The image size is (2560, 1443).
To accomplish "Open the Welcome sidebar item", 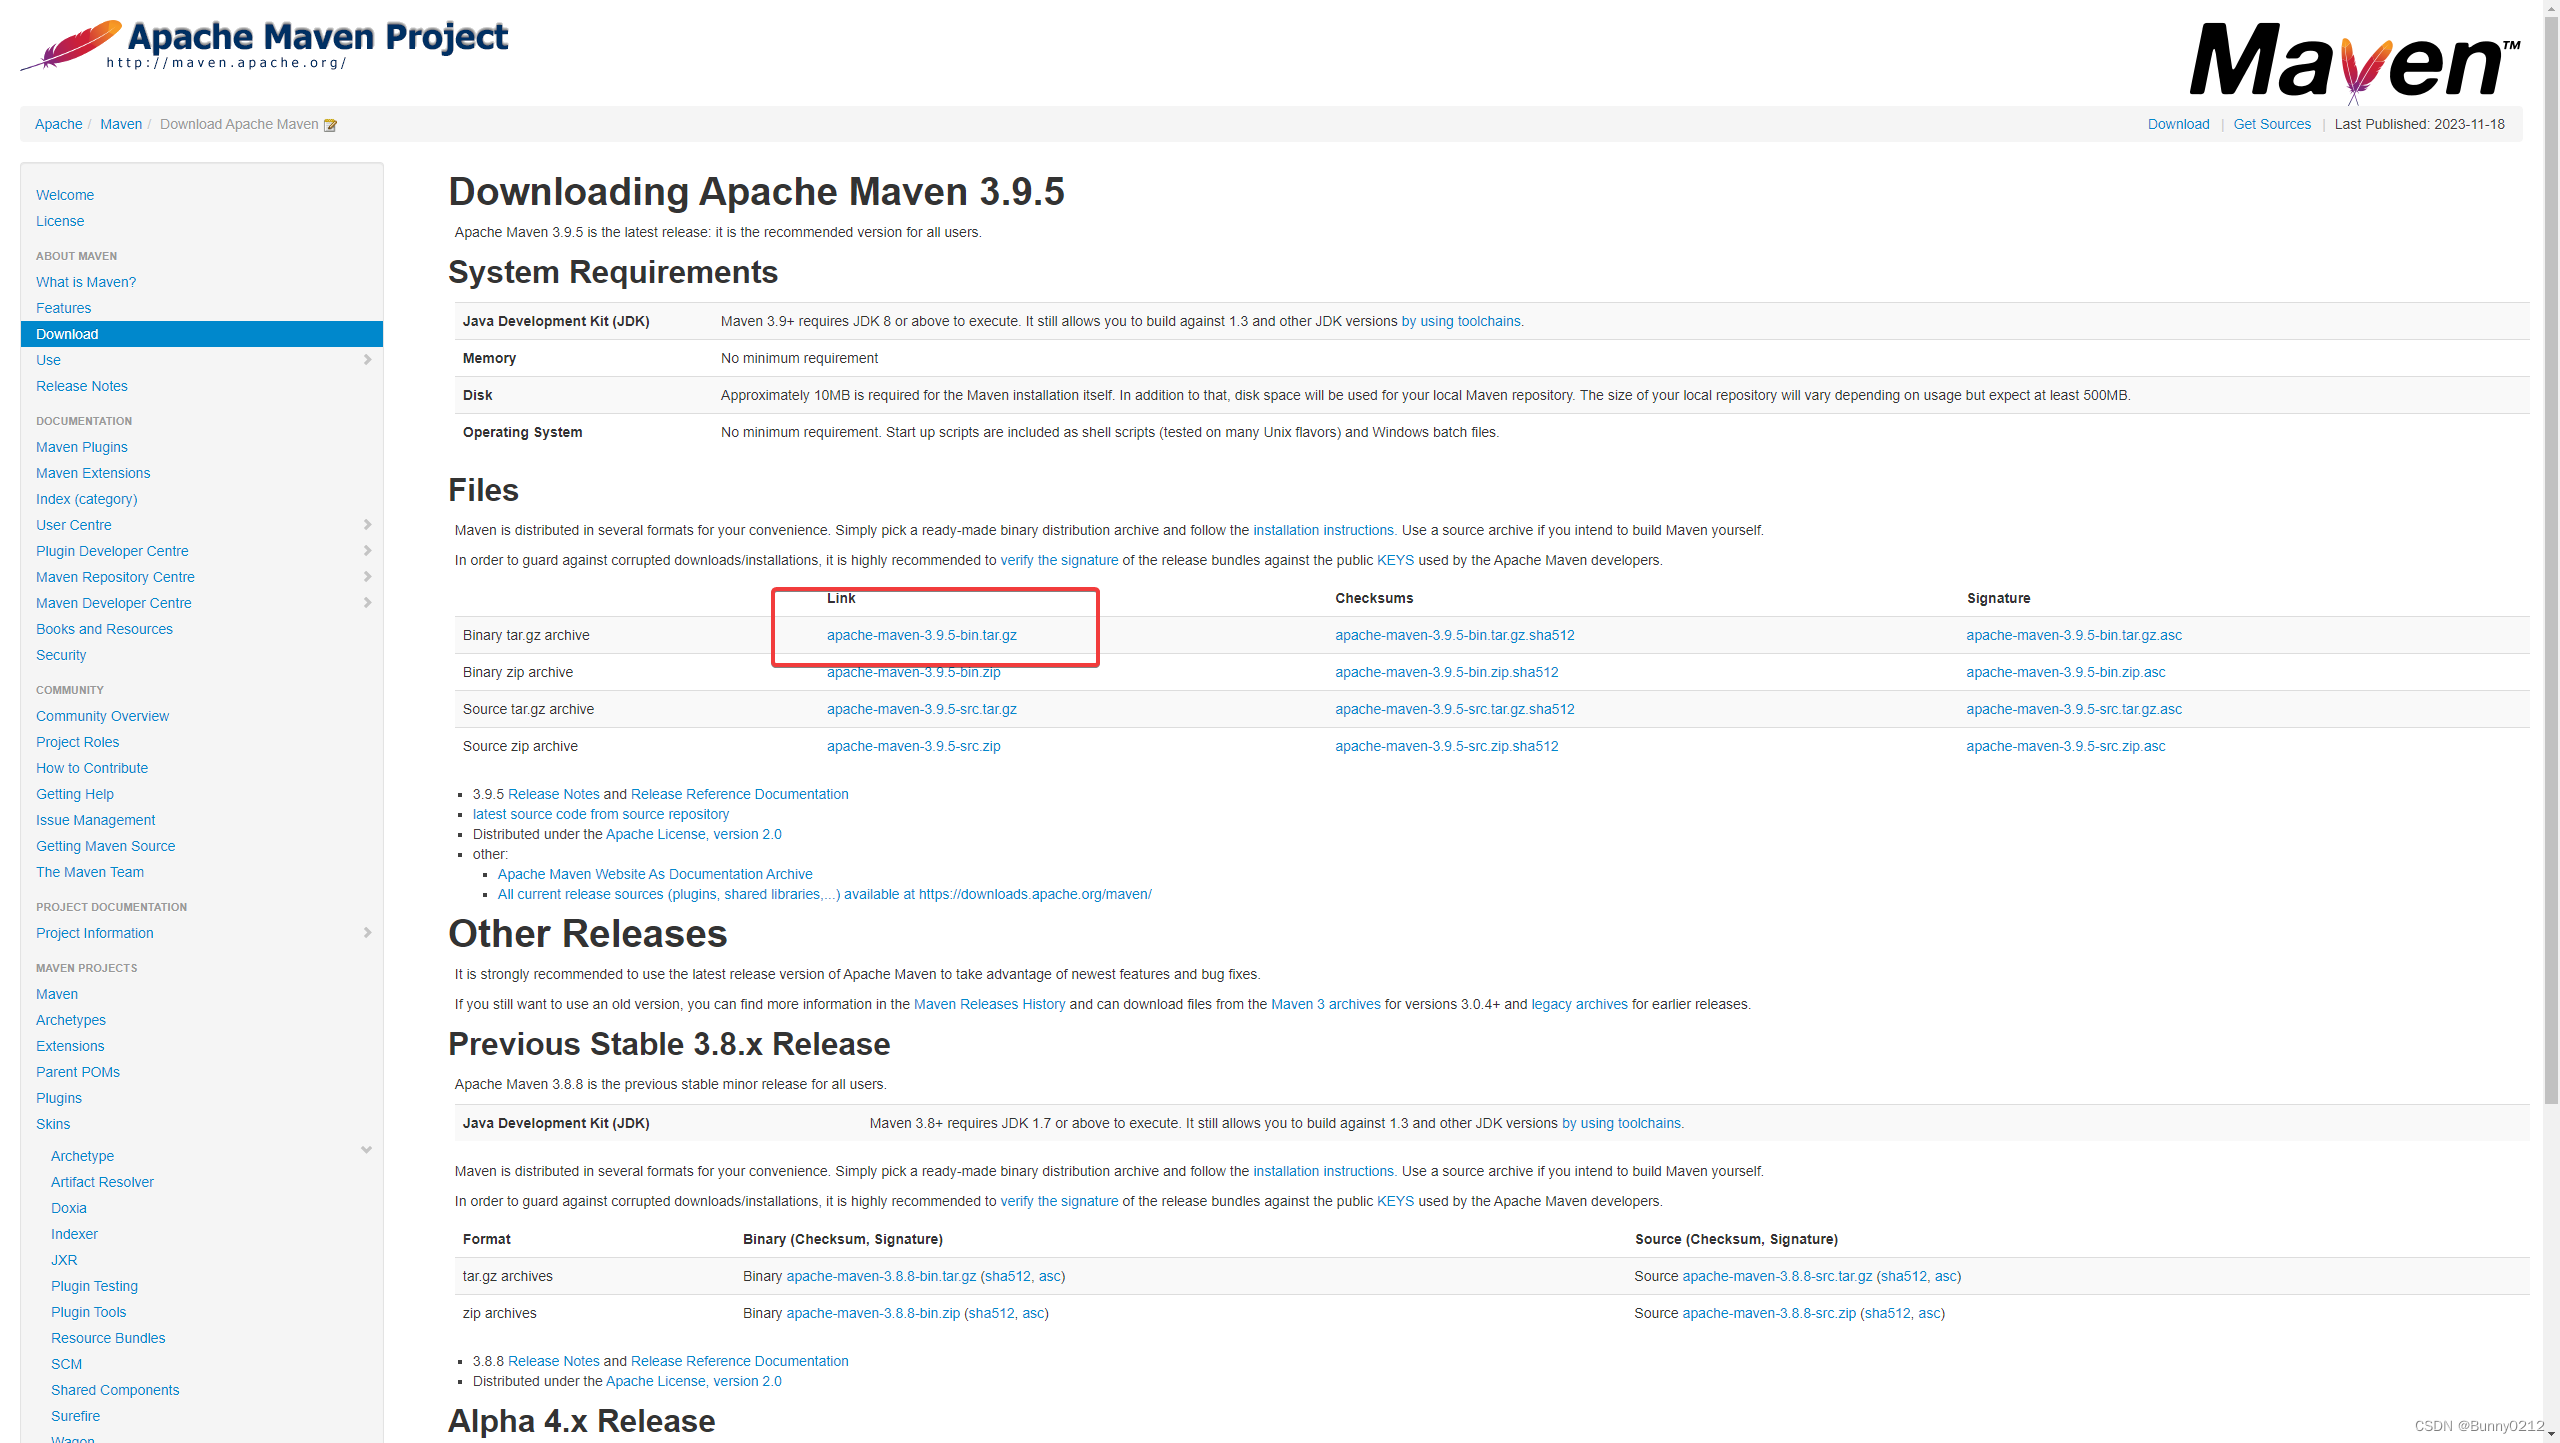I will tap(65, 195).
